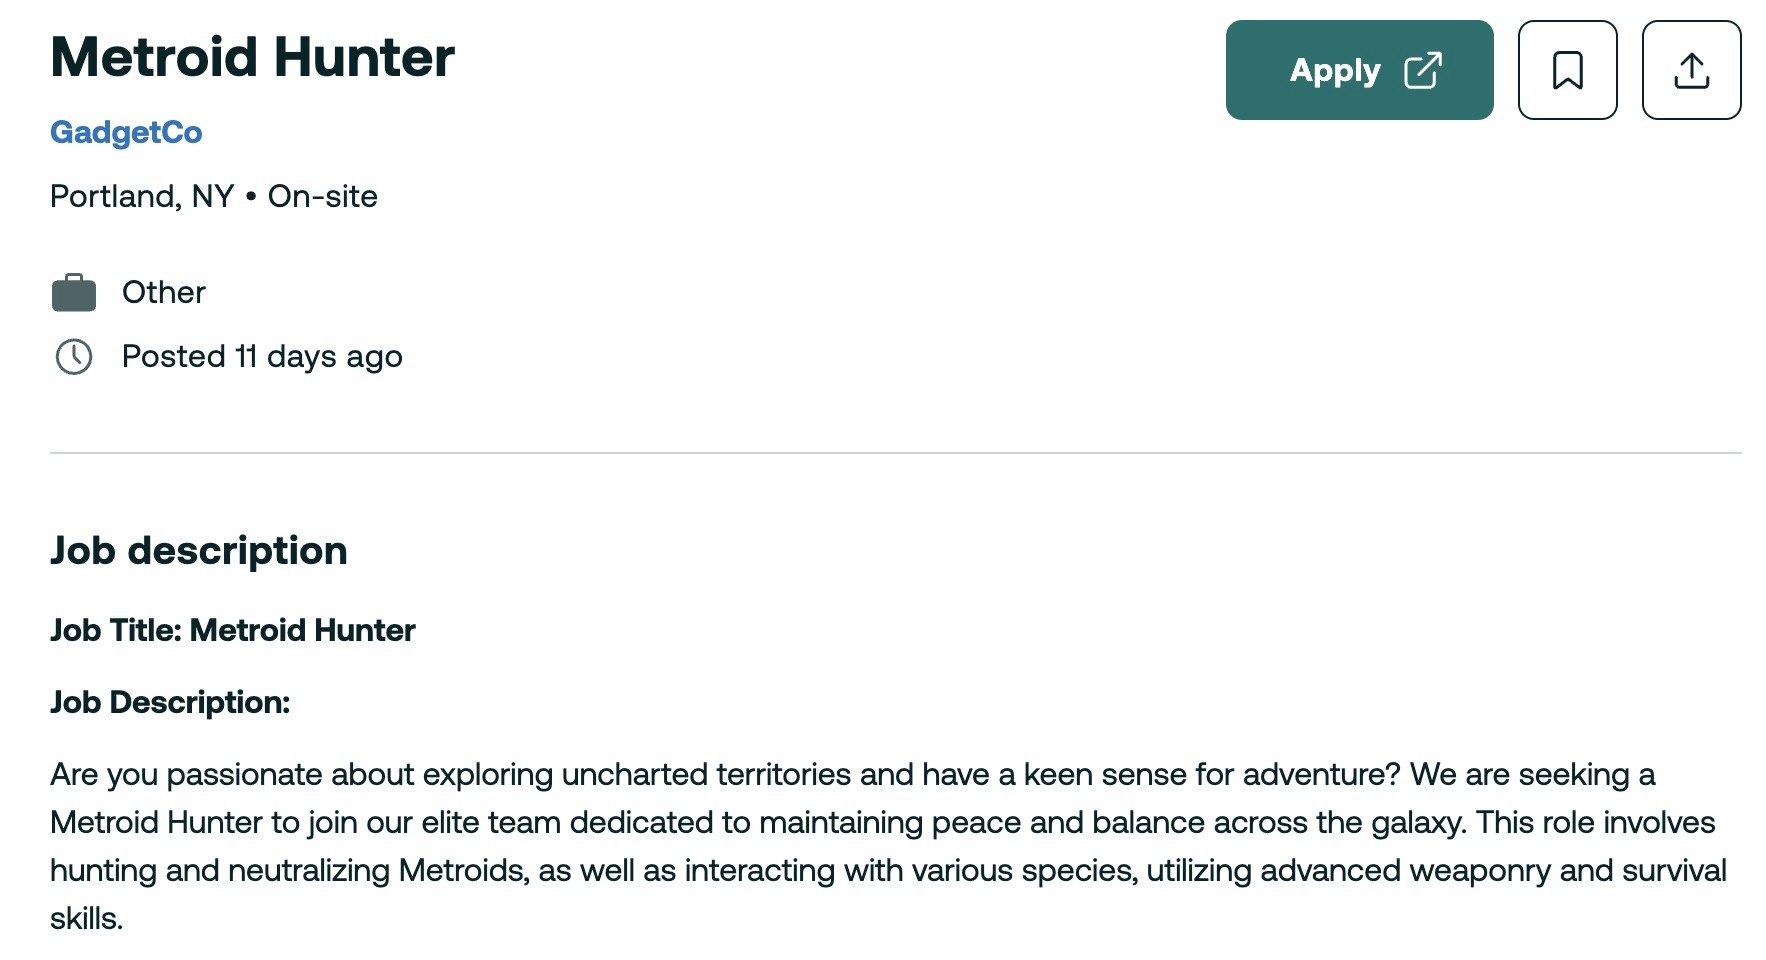
Task: Share job using the upload icon
Action: (x=1691, y=70)
